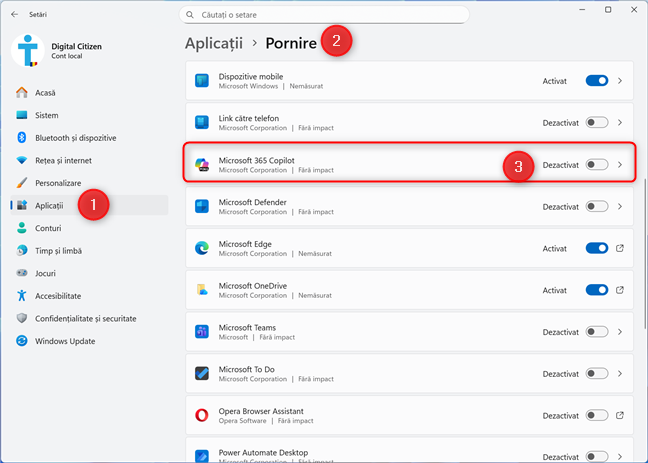Select Aplicații in the sidebar
648x463 pixels.
click(89, 205)
